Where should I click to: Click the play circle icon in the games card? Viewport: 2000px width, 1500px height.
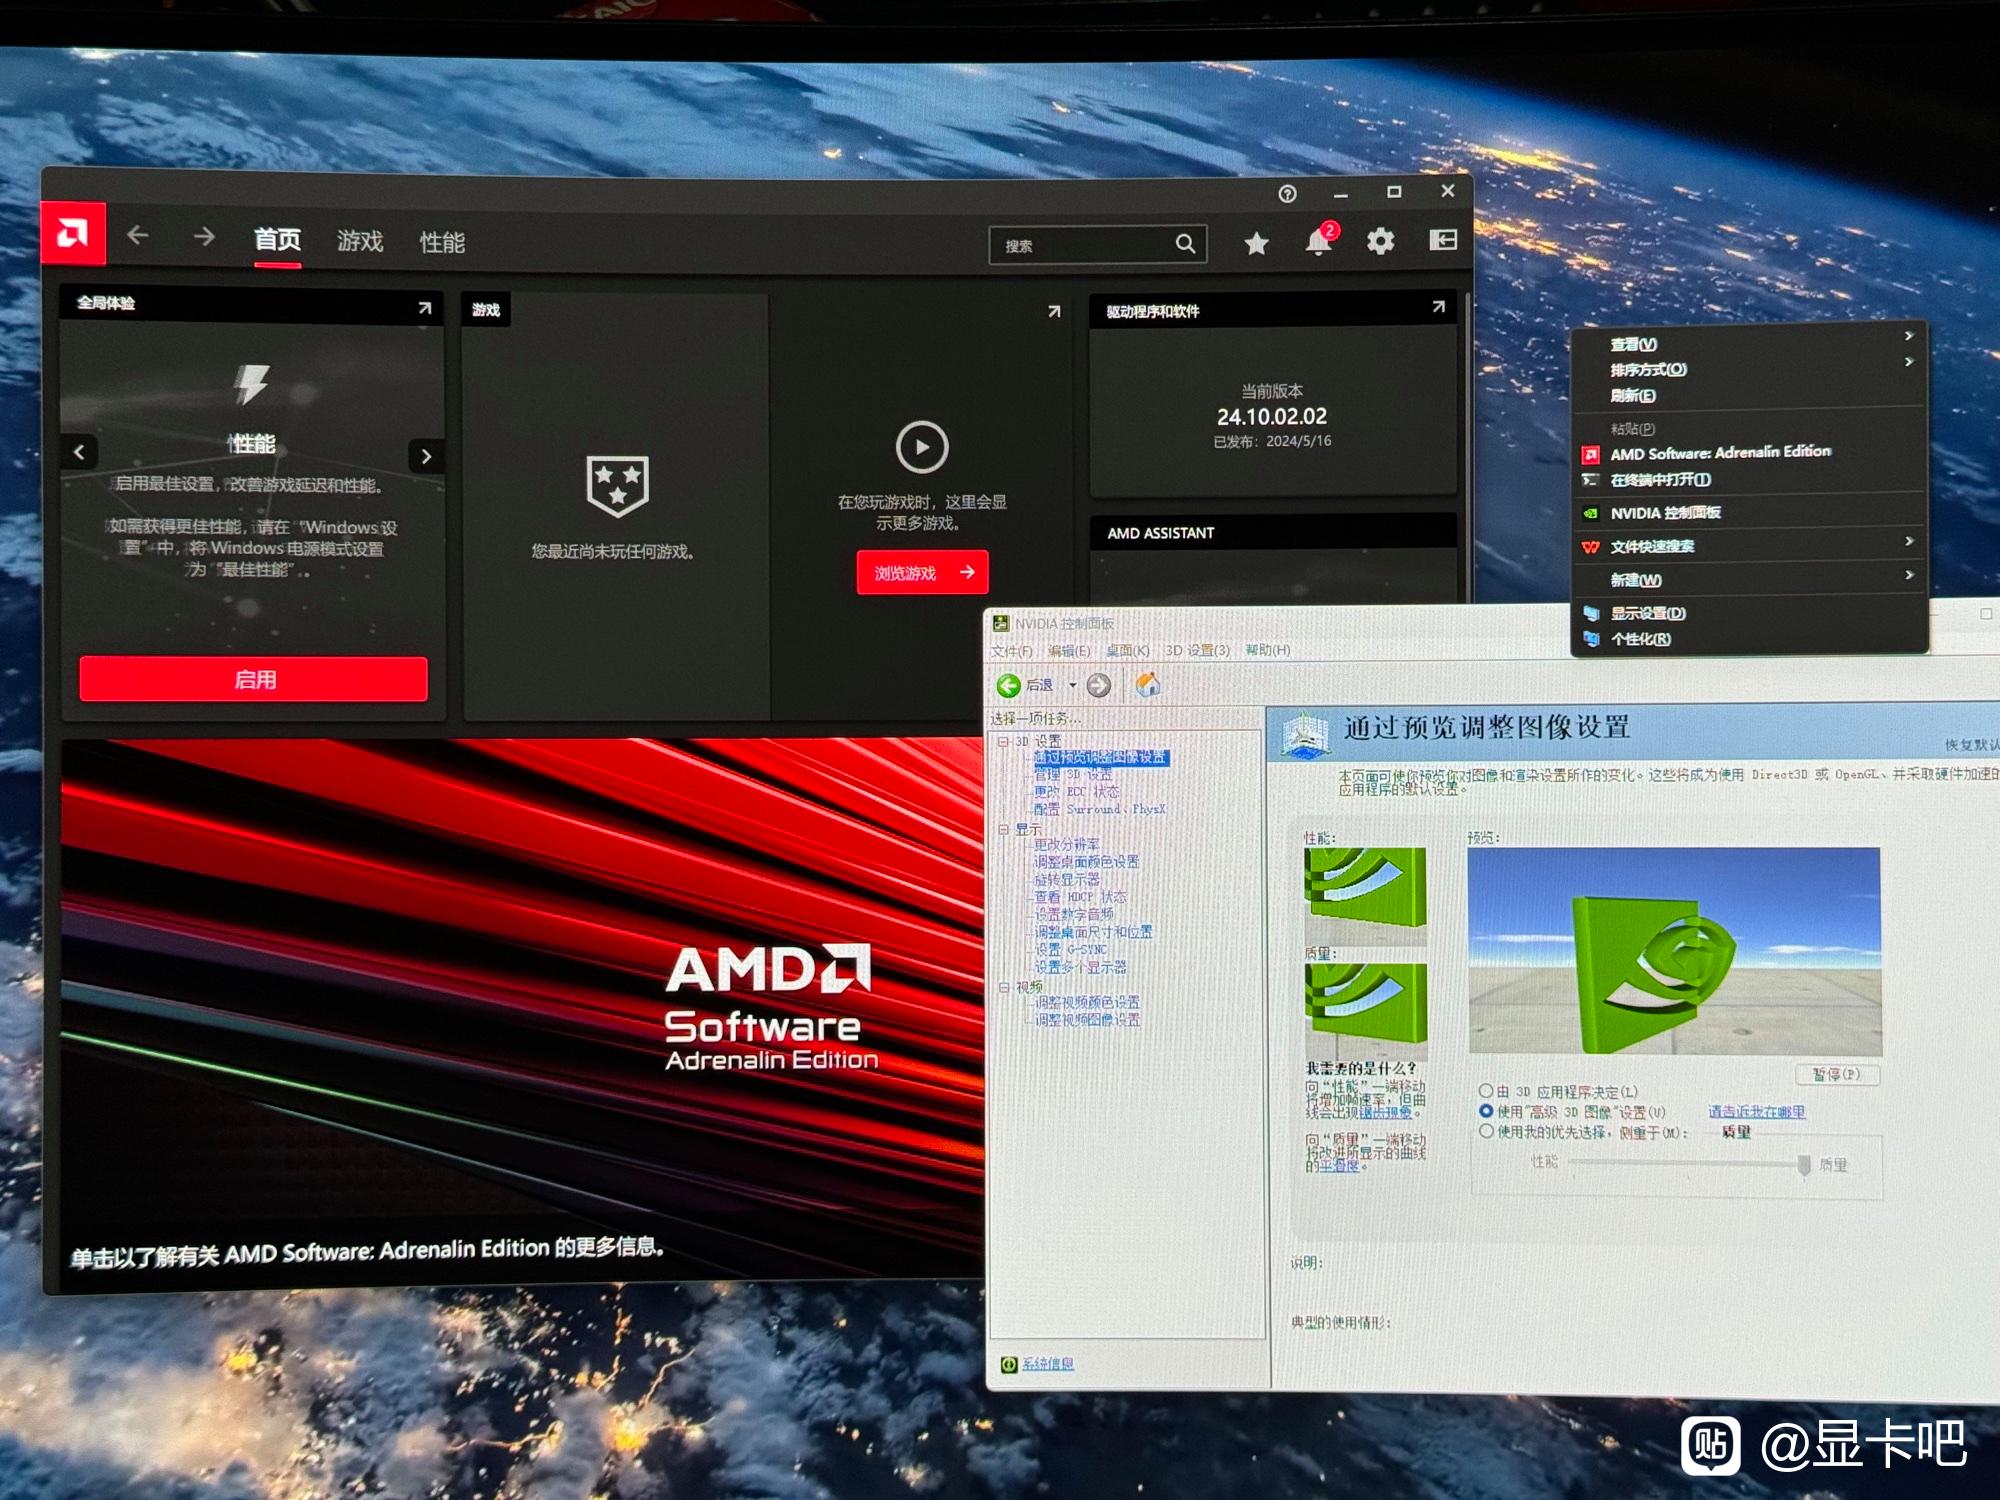tap(921, 447)
